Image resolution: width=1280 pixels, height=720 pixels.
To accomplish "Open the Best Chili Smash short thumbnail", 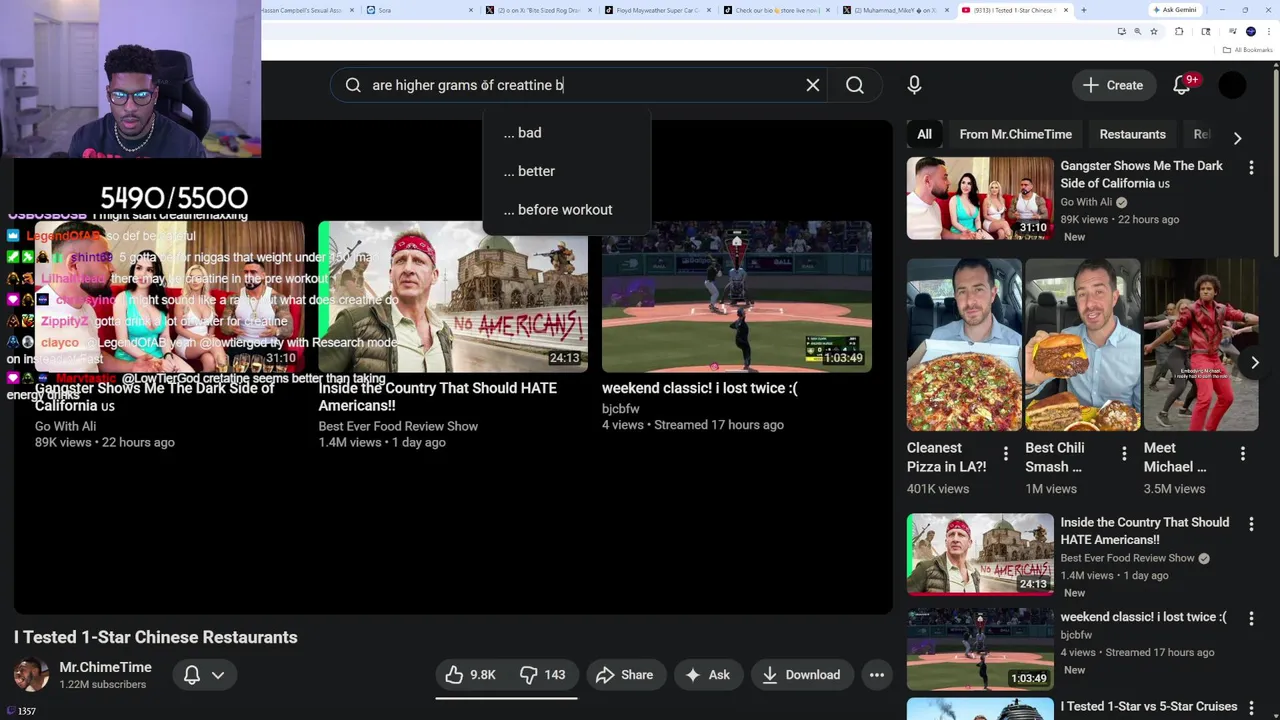I will pos(1082,345).
